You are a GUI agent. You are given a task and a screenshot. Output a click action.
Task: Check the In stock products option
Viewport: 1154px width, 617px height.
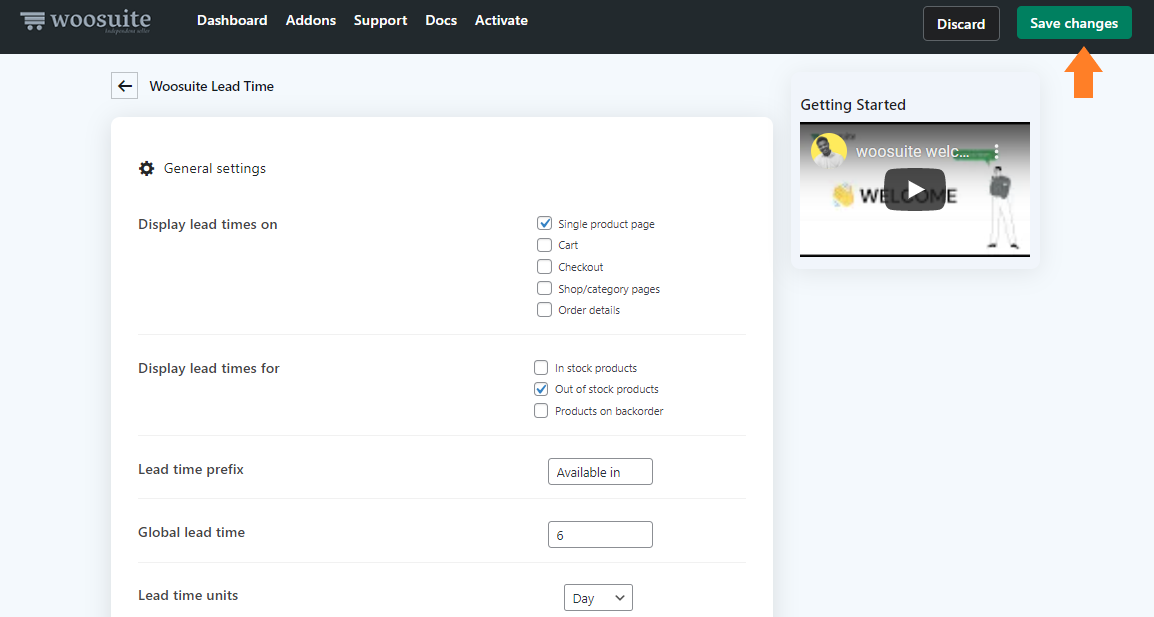(541, 367)
